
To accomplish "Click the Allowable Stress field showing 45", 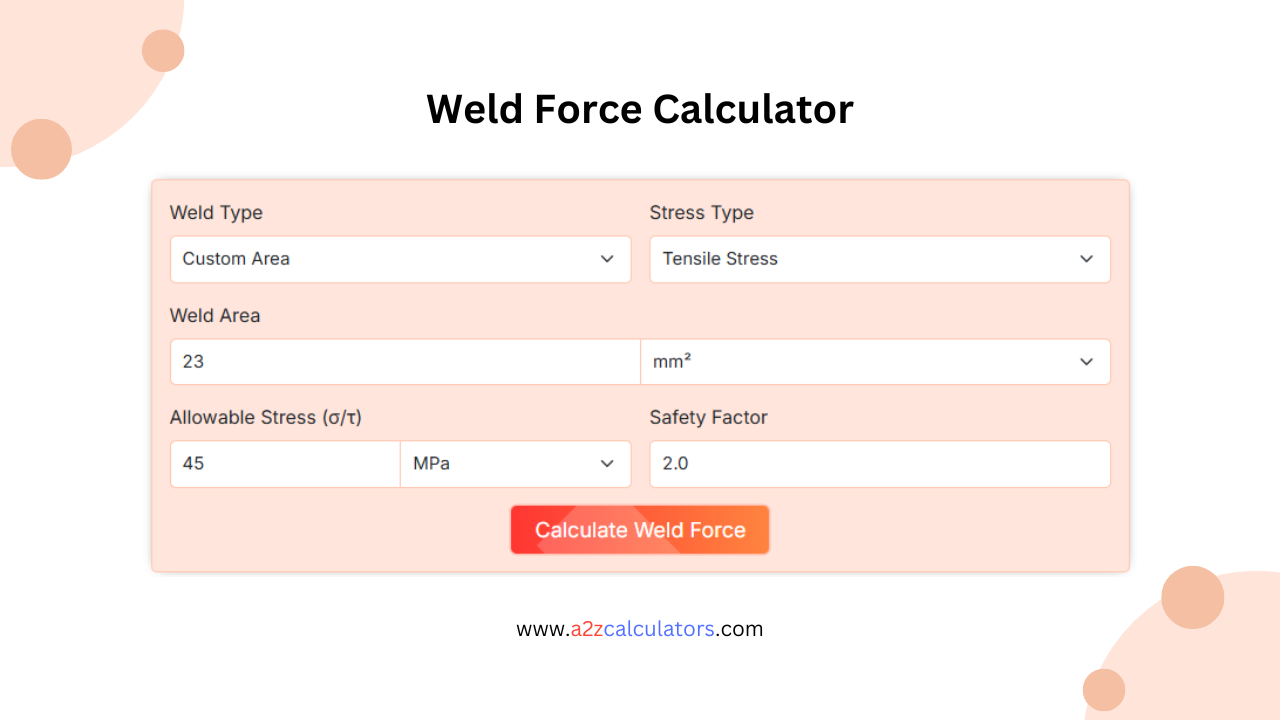I will [285, 464].
